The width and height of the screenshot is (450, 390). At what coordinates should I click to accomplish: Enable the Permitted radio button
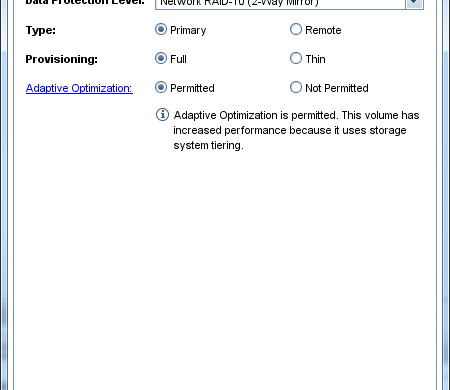161,87
